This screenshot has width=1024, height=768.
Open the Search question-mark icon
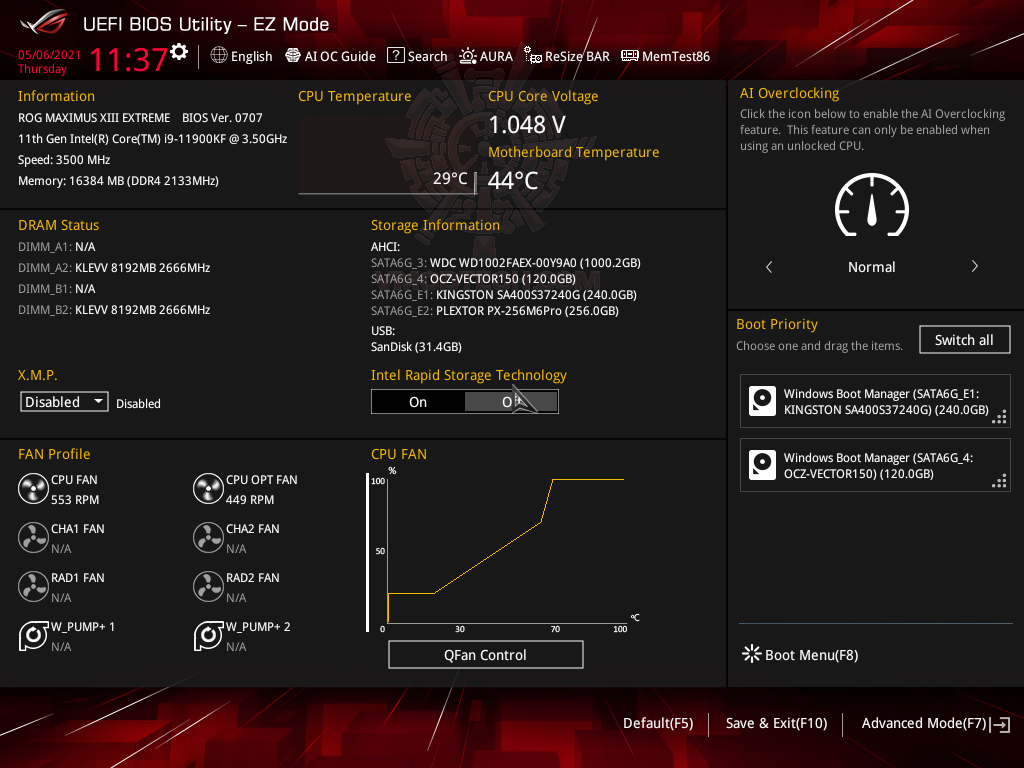pyautogui.click(x=396, y=56)
